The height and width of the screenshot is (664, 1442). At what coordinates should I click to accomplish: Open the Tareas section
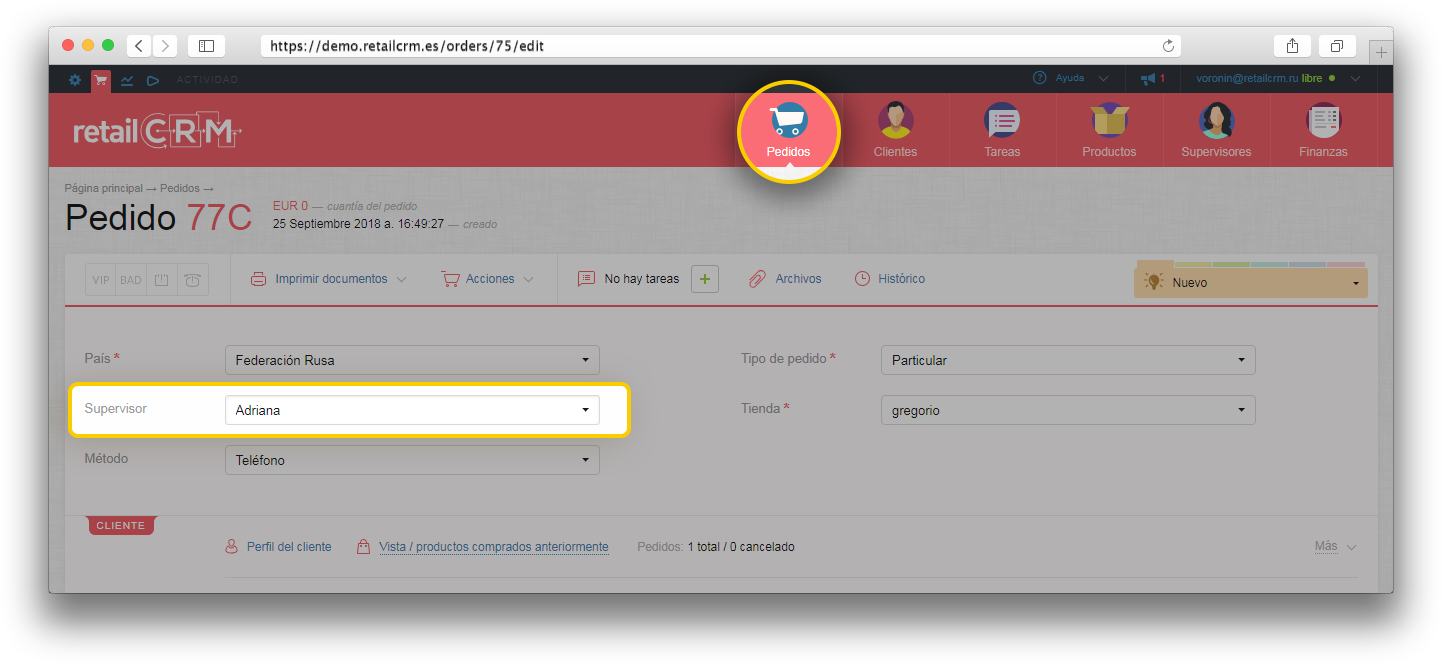pos(1002,131)
